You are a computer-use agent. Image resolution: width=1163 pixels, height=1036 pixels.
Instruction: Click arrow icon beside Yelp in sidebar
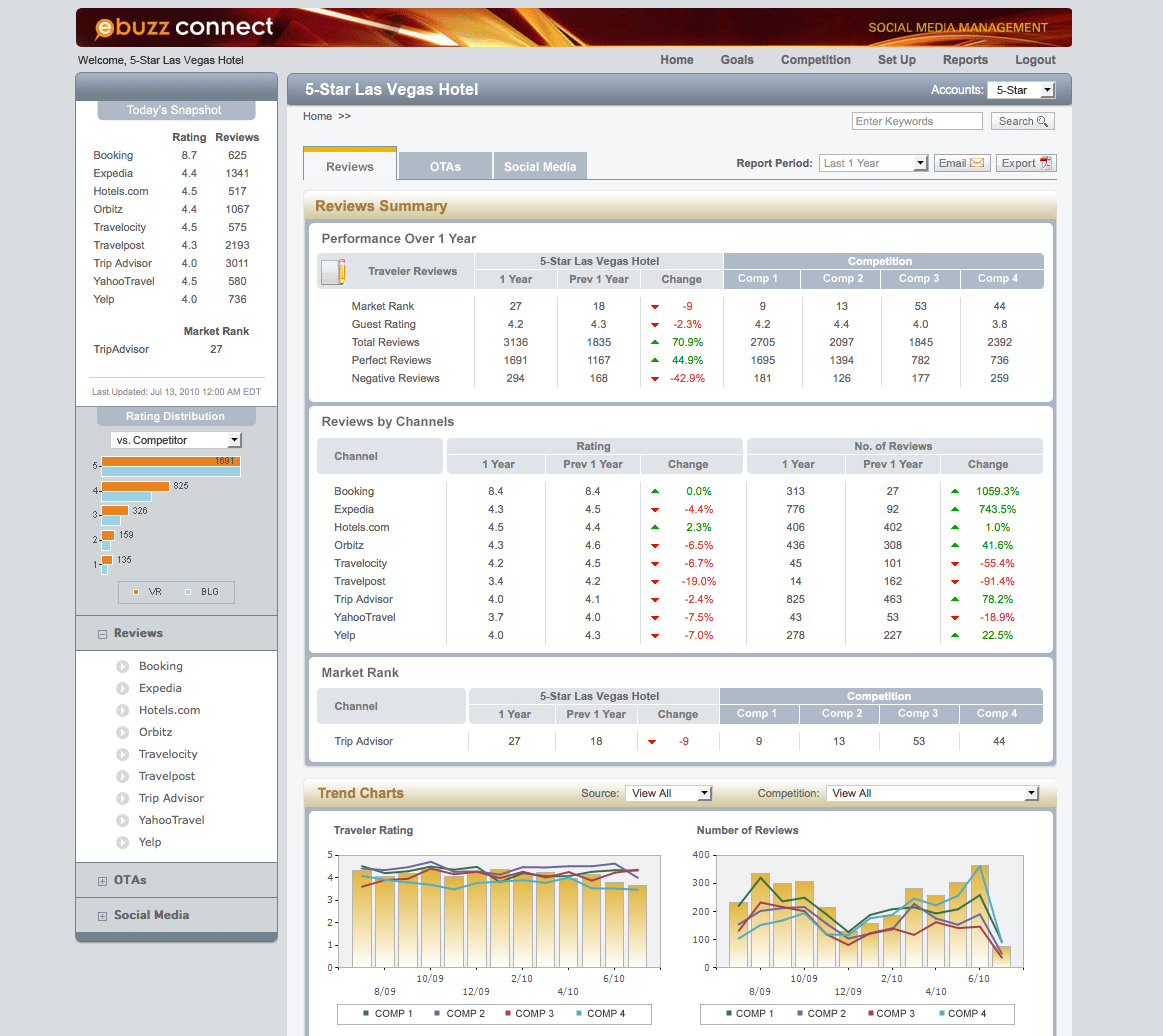pos(123,842)
